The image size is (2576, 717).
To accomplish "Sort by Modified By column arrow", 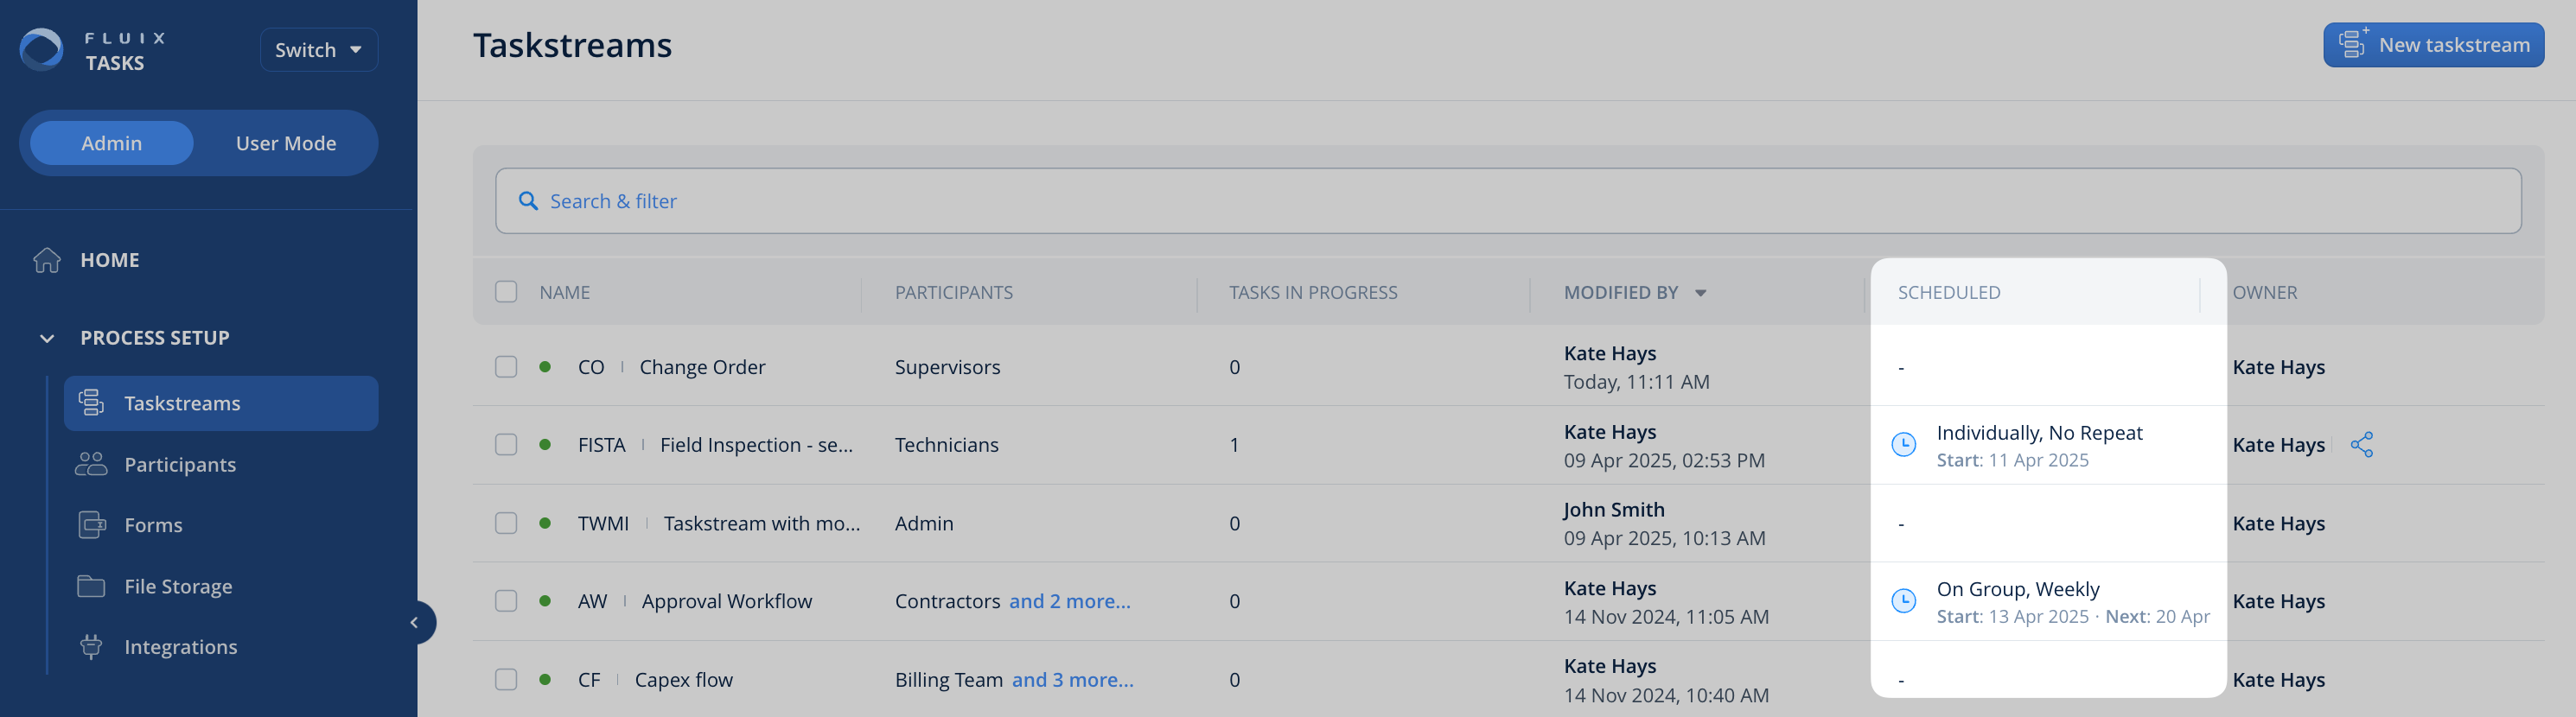I will pyautogui.click(x=1700, y=293).
